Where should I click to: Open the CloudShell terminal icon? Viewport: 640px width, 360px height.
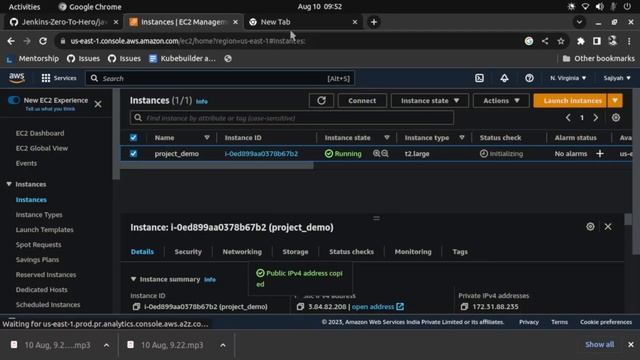(479, 78)
